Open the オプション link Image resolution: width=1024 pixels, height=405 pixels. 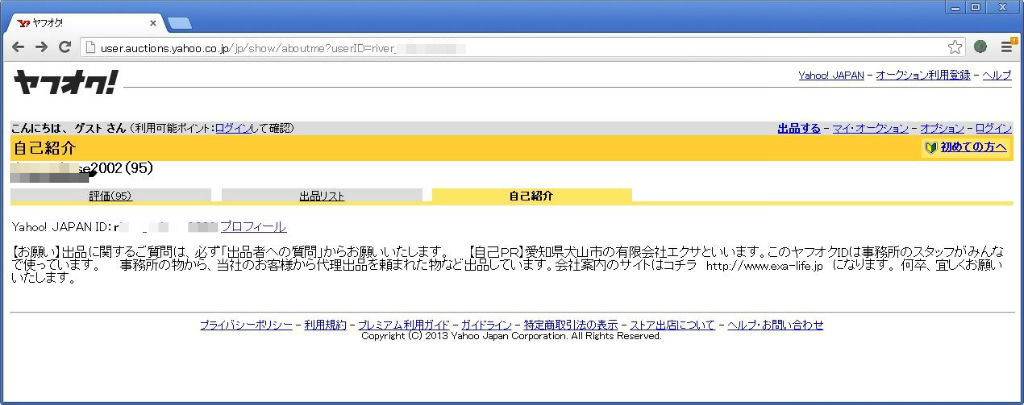[x=942, y=129]
